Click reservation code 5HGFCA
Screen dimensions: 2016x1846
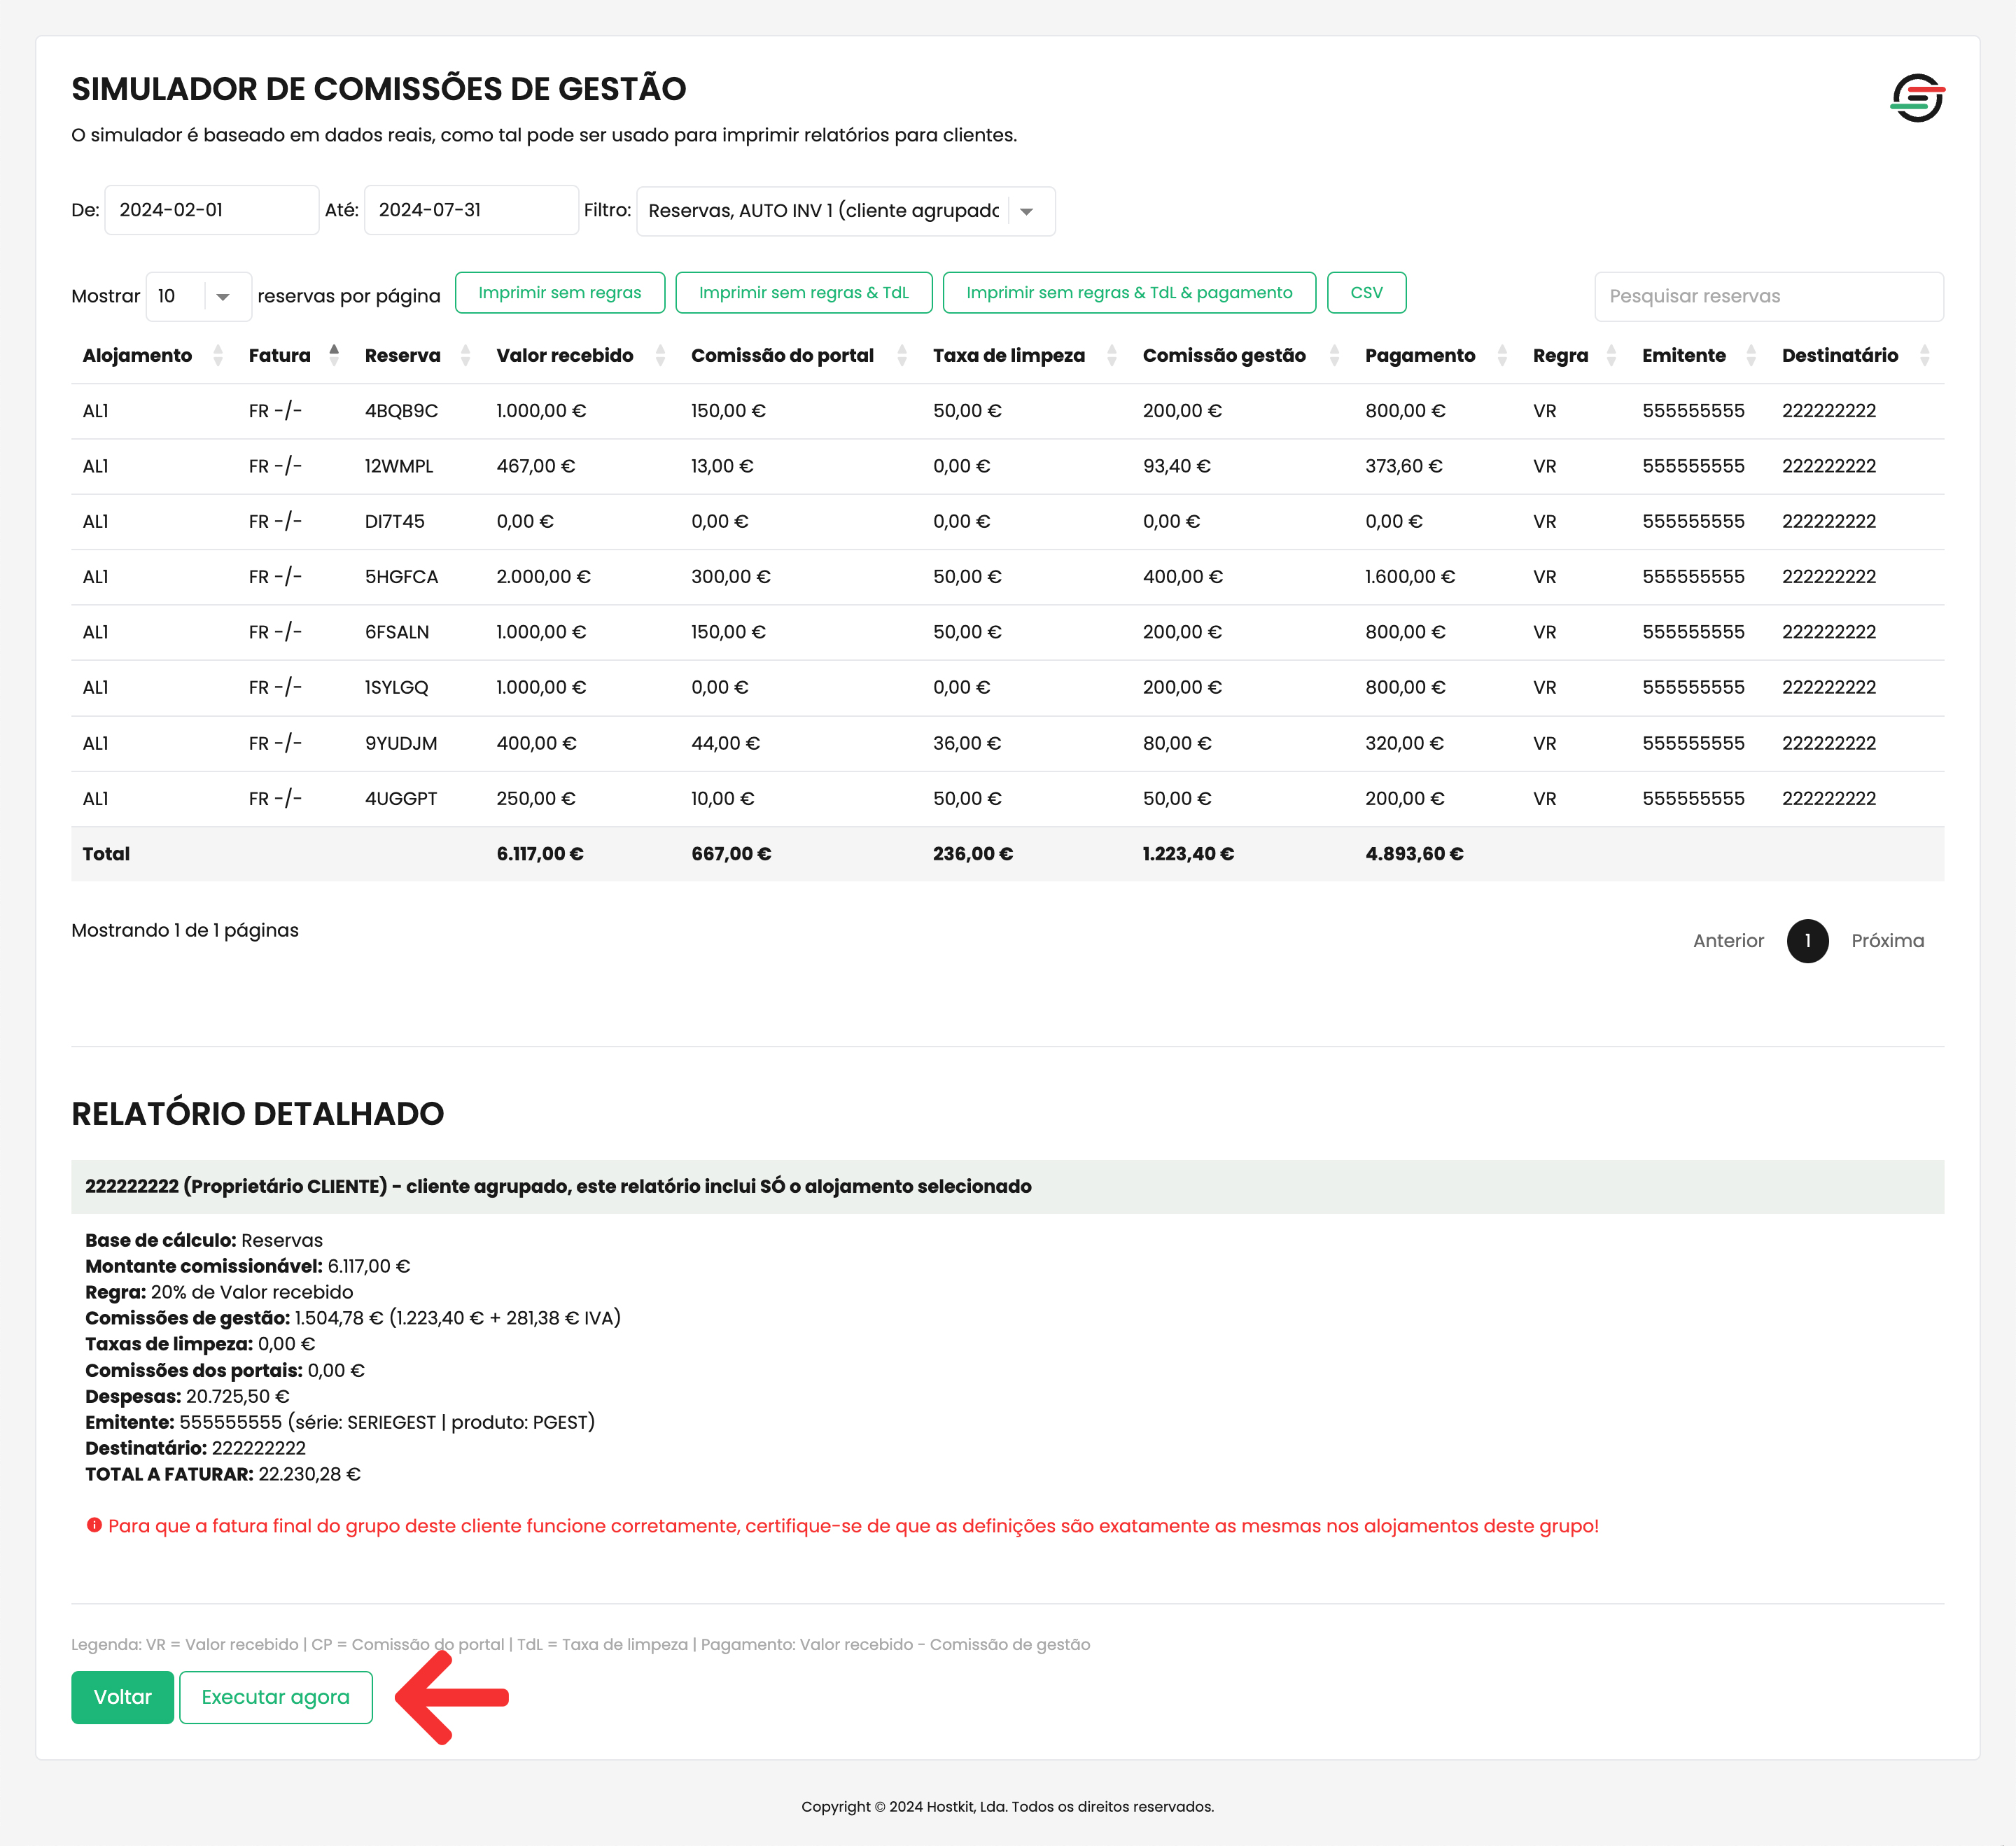tap(401, 577)
